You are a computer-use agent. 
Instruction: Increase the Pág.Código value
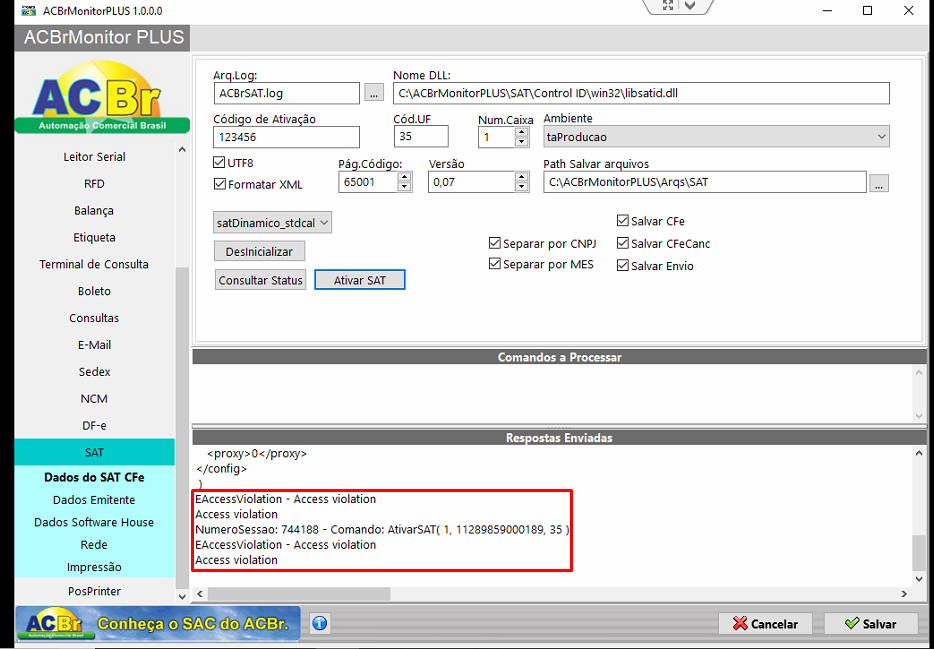[x=404, y=177]
